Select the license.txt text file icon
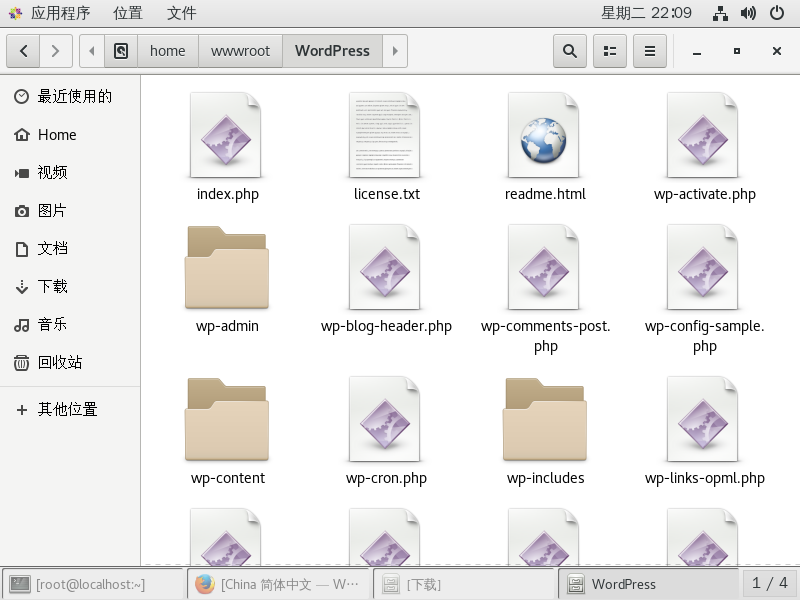 (x=385, y=135)
